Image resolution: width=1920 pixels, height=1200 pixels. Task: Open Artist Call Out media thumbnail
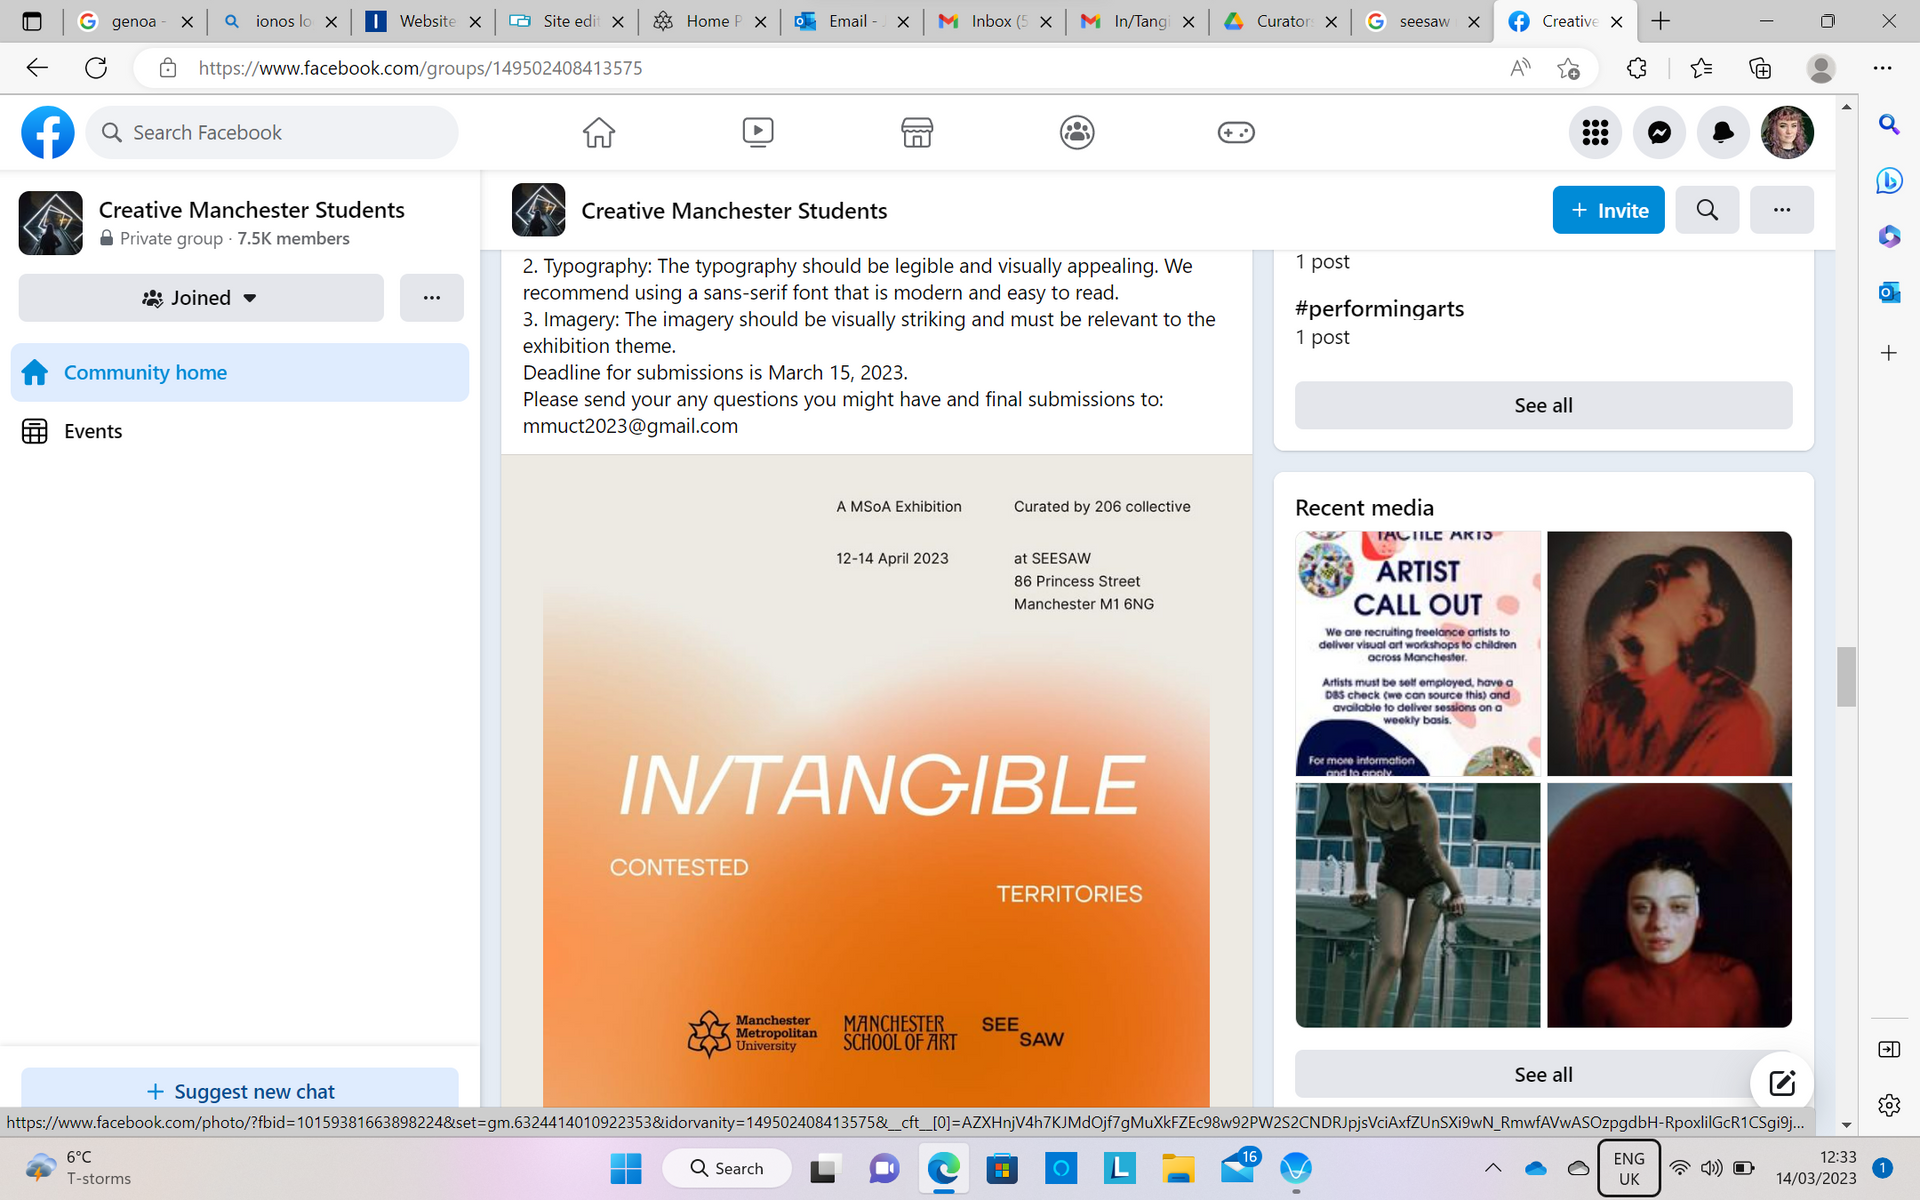[x=1417, y=653]
